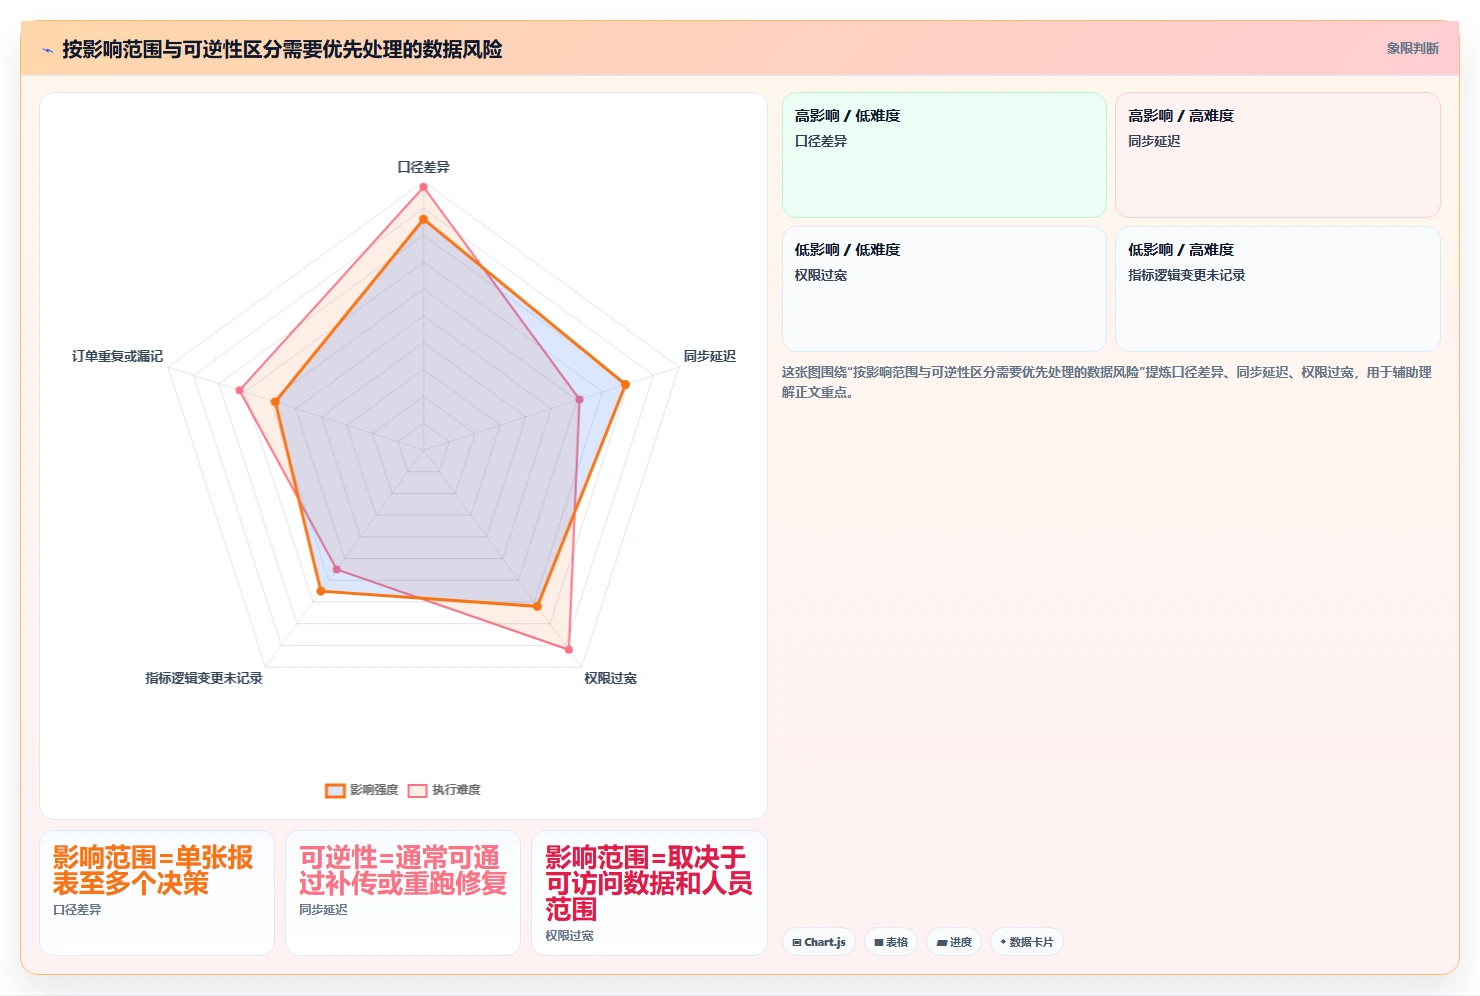
Task: Click the 表格 tag chip
Action: click(x=891, y=942)
